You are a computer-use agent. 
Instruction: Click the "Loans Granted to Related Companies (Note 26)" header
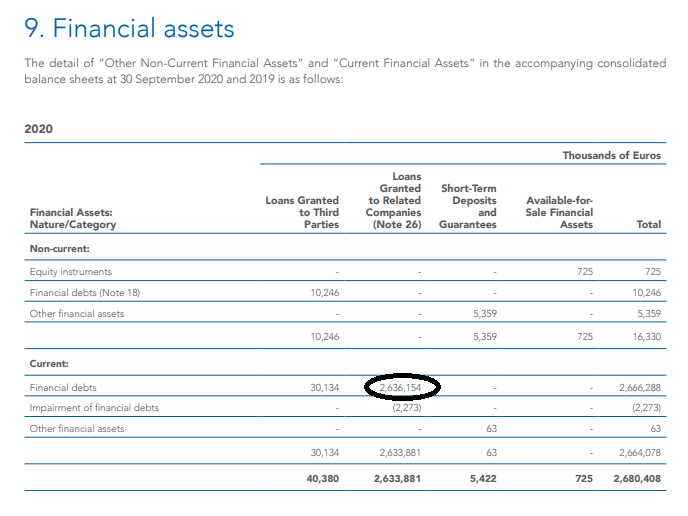[x=394, y=201]
